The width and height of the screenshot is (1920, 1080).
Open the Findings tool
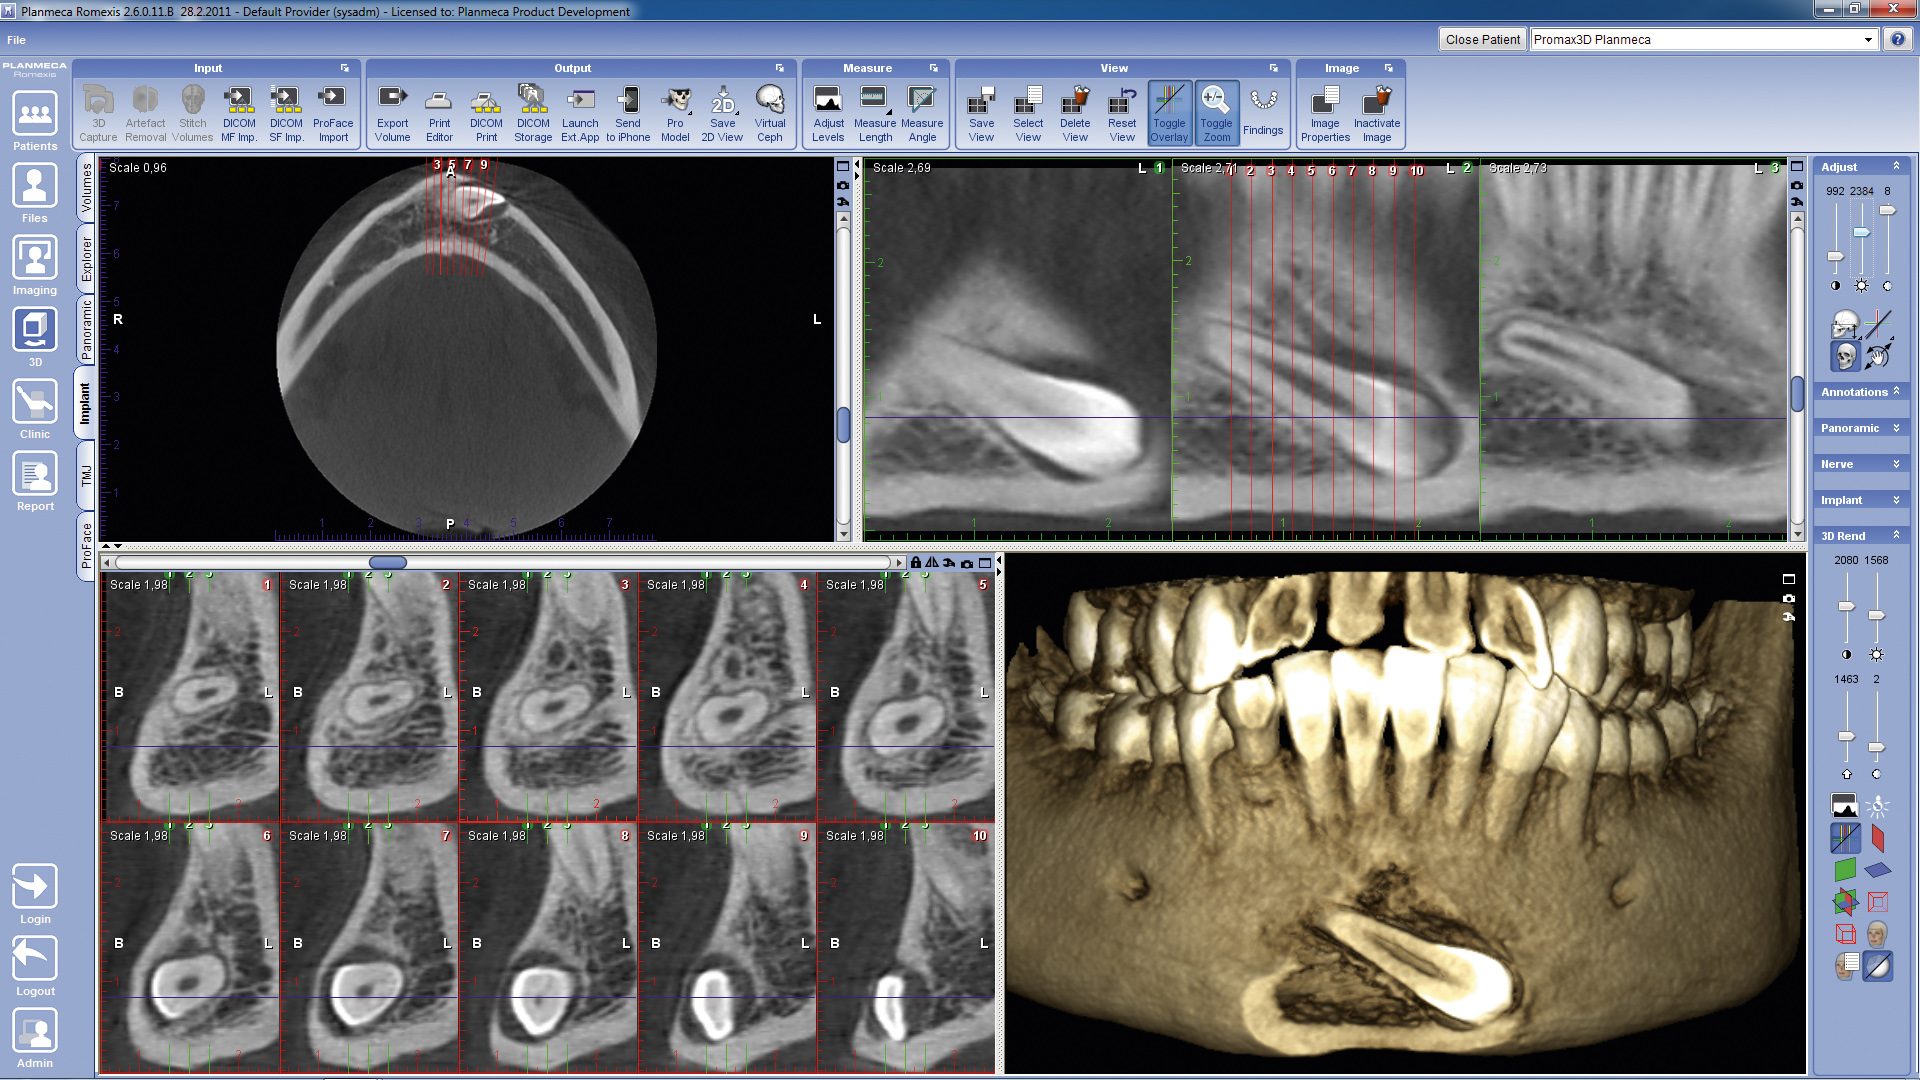coord(1263,112)
